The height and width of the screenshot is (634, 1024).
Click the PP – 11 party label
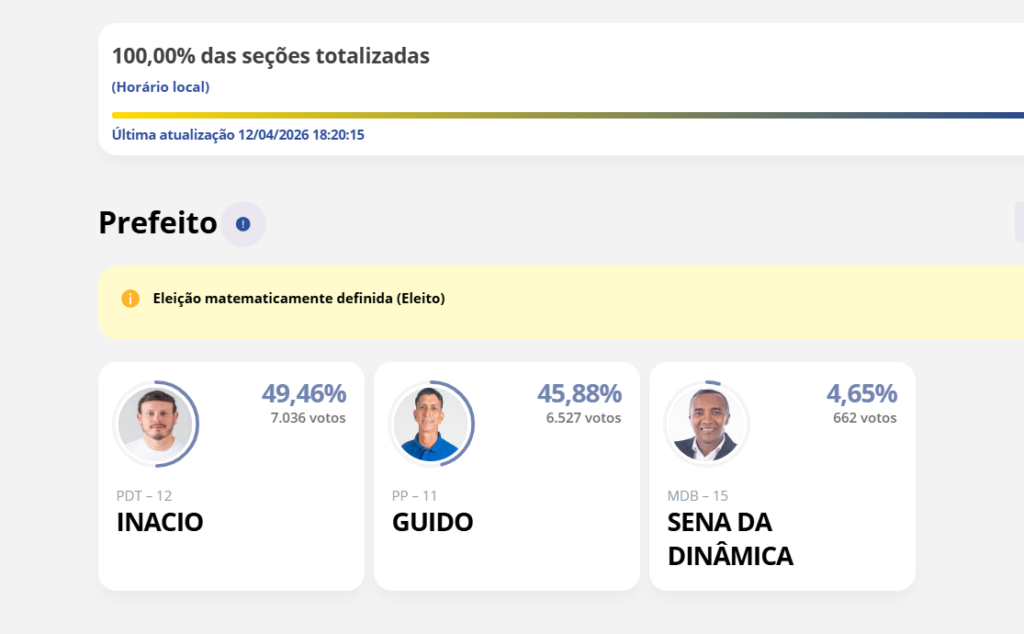(414, 495)
